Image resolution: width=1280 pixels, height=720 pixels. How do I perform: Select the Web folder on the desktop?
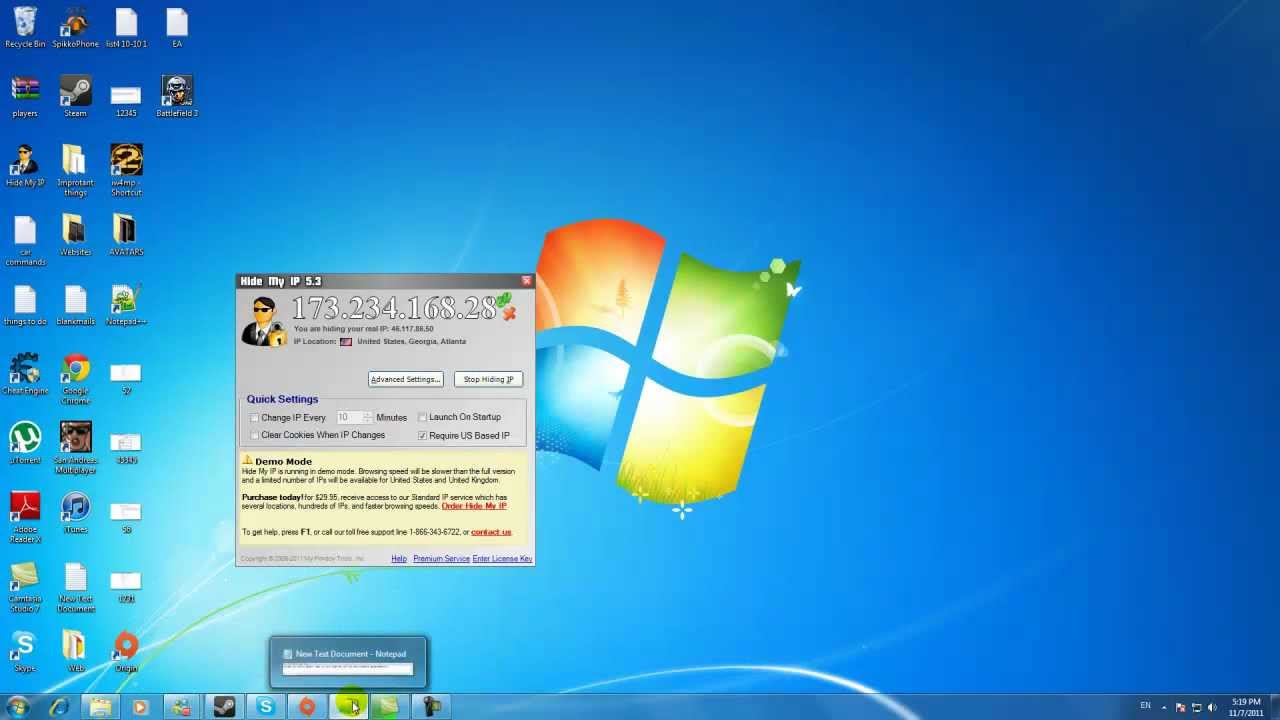click(x=75, y=650)
